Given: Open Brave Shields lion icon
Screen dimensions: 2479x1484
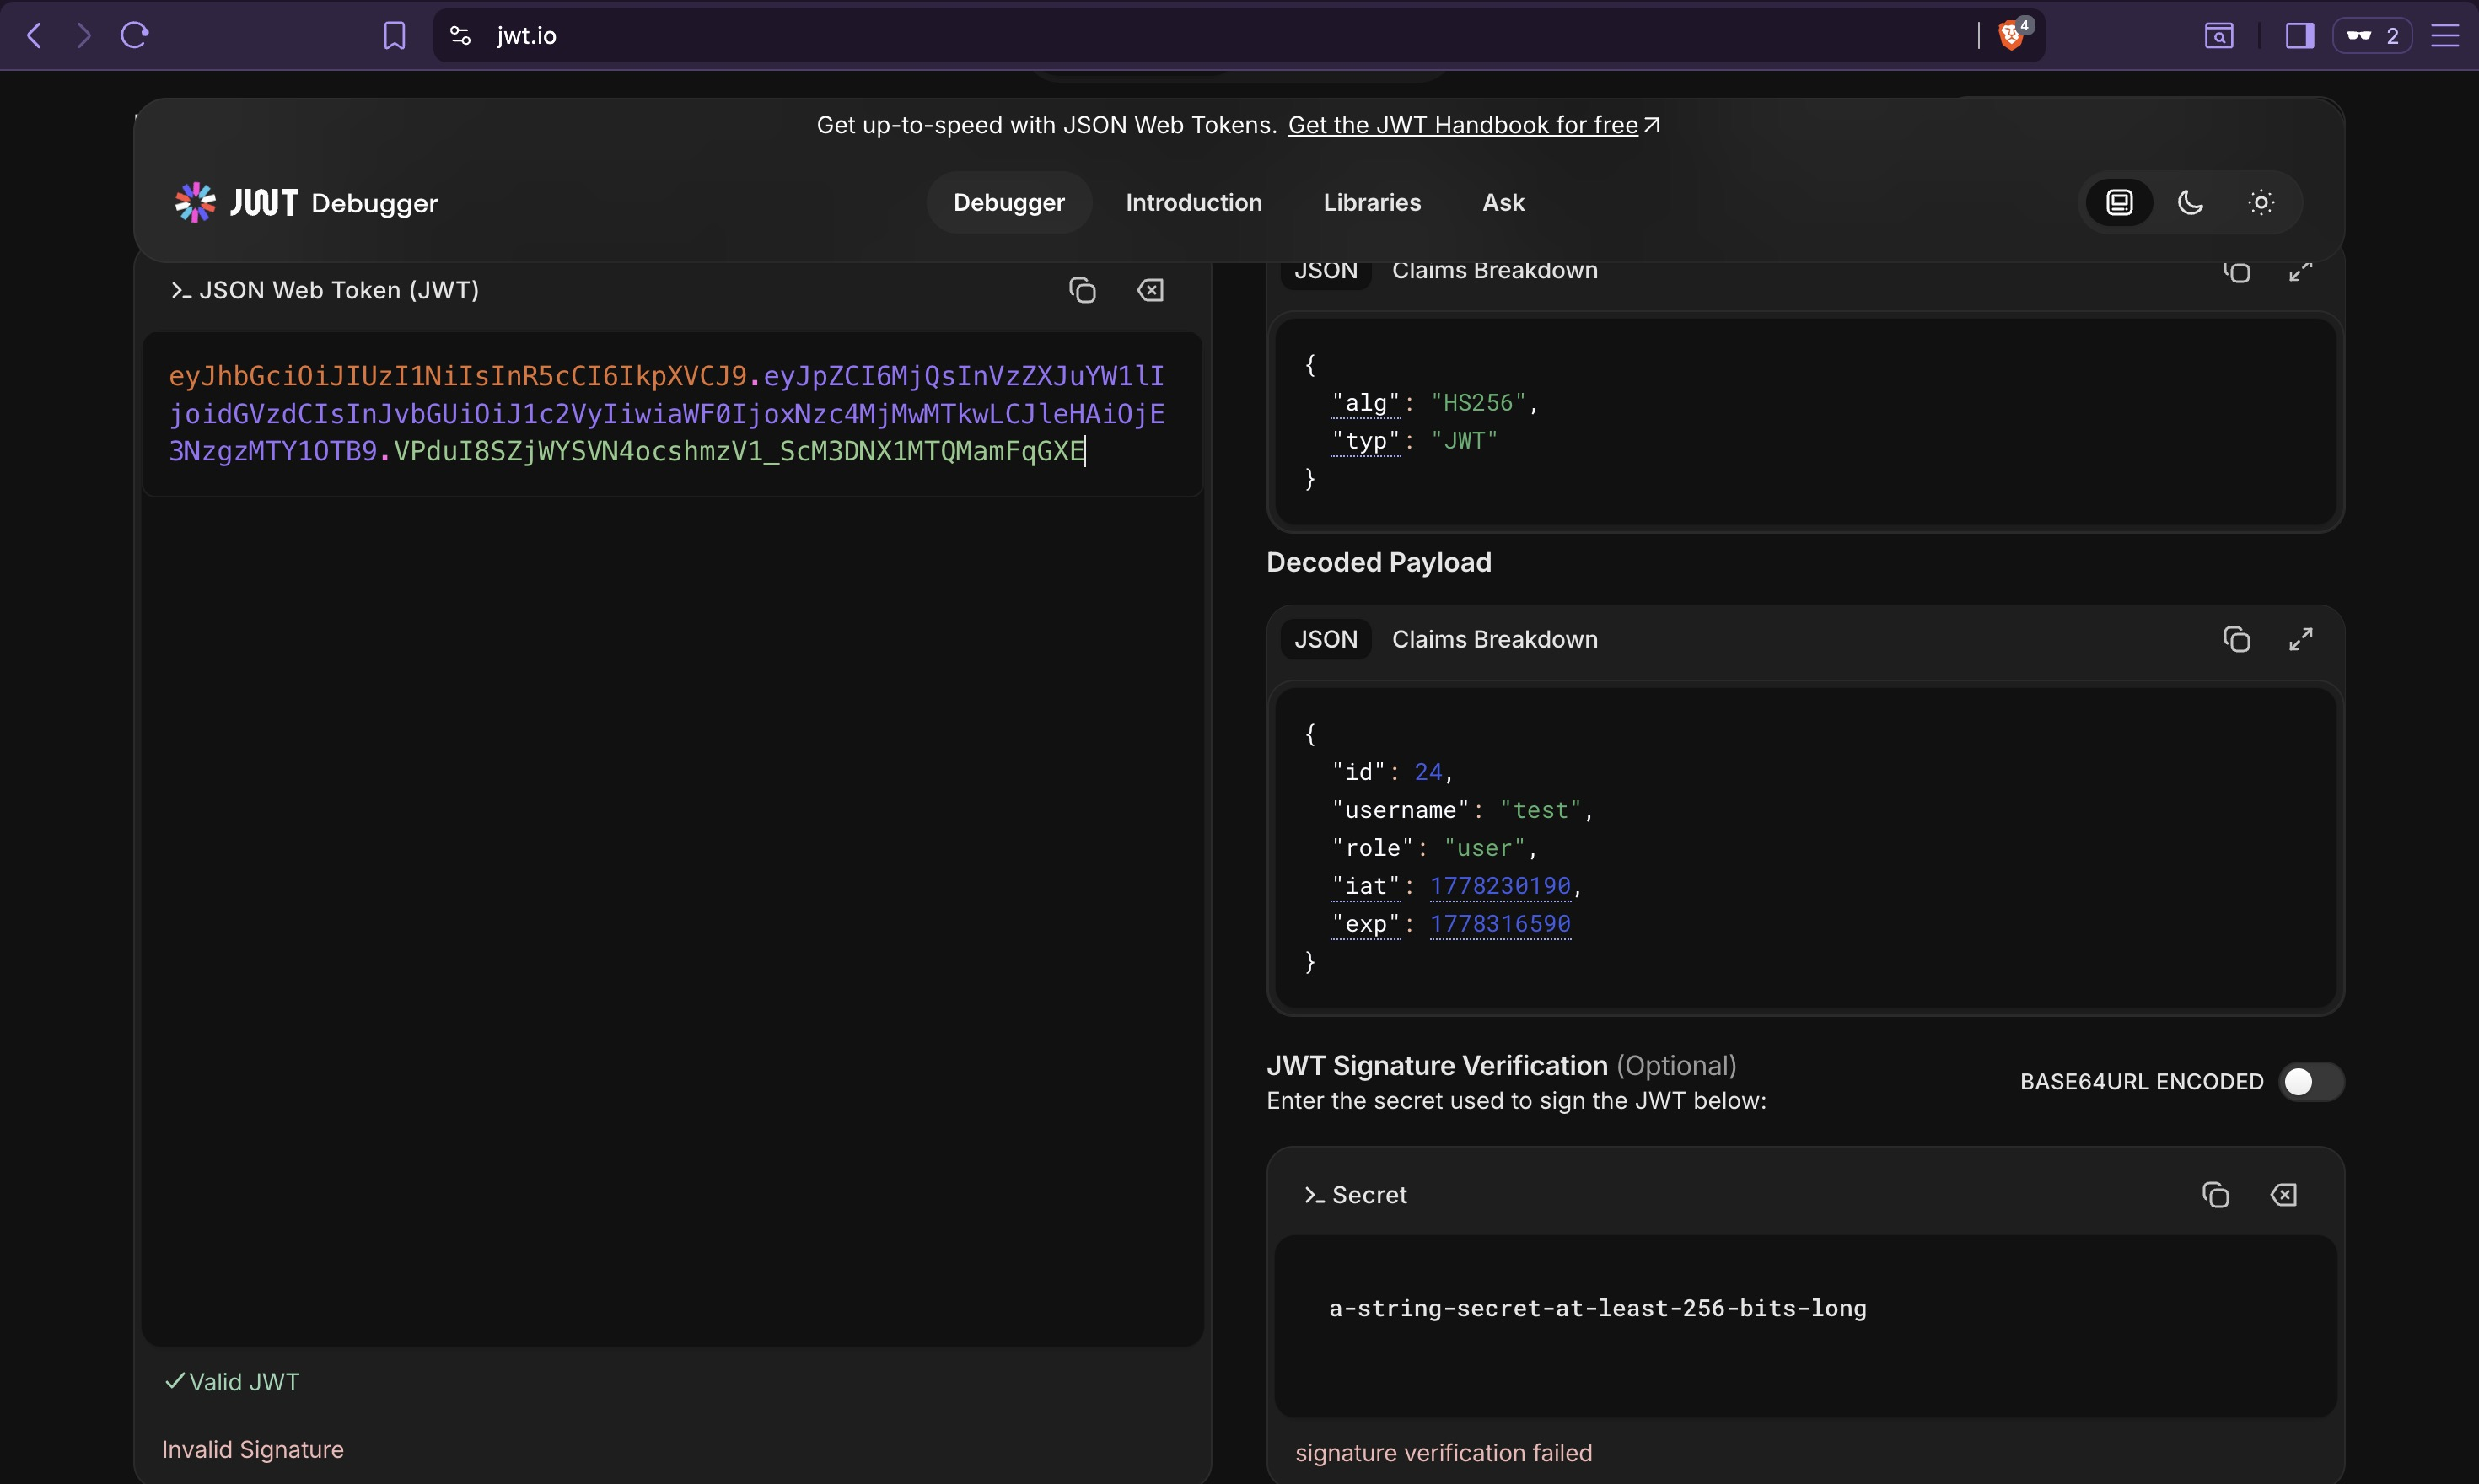Looking at the screenshot, I should (2012, 36).
